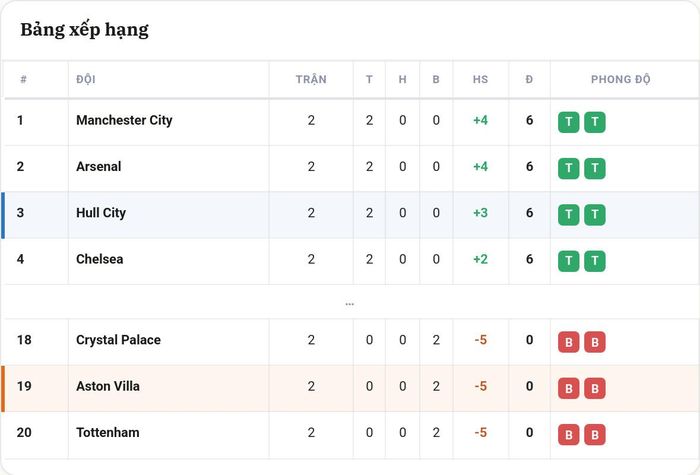This screenshot has width=700, height=475.
Task: Select the highlighted Hull City row
Action: pos(350,215)
